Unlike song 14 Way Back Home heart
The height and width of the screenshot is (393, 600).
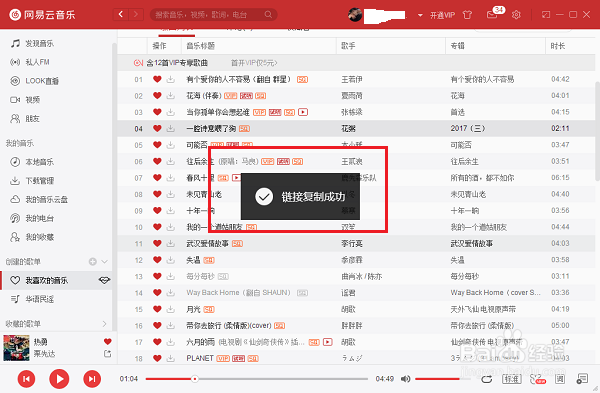[157, 293]
